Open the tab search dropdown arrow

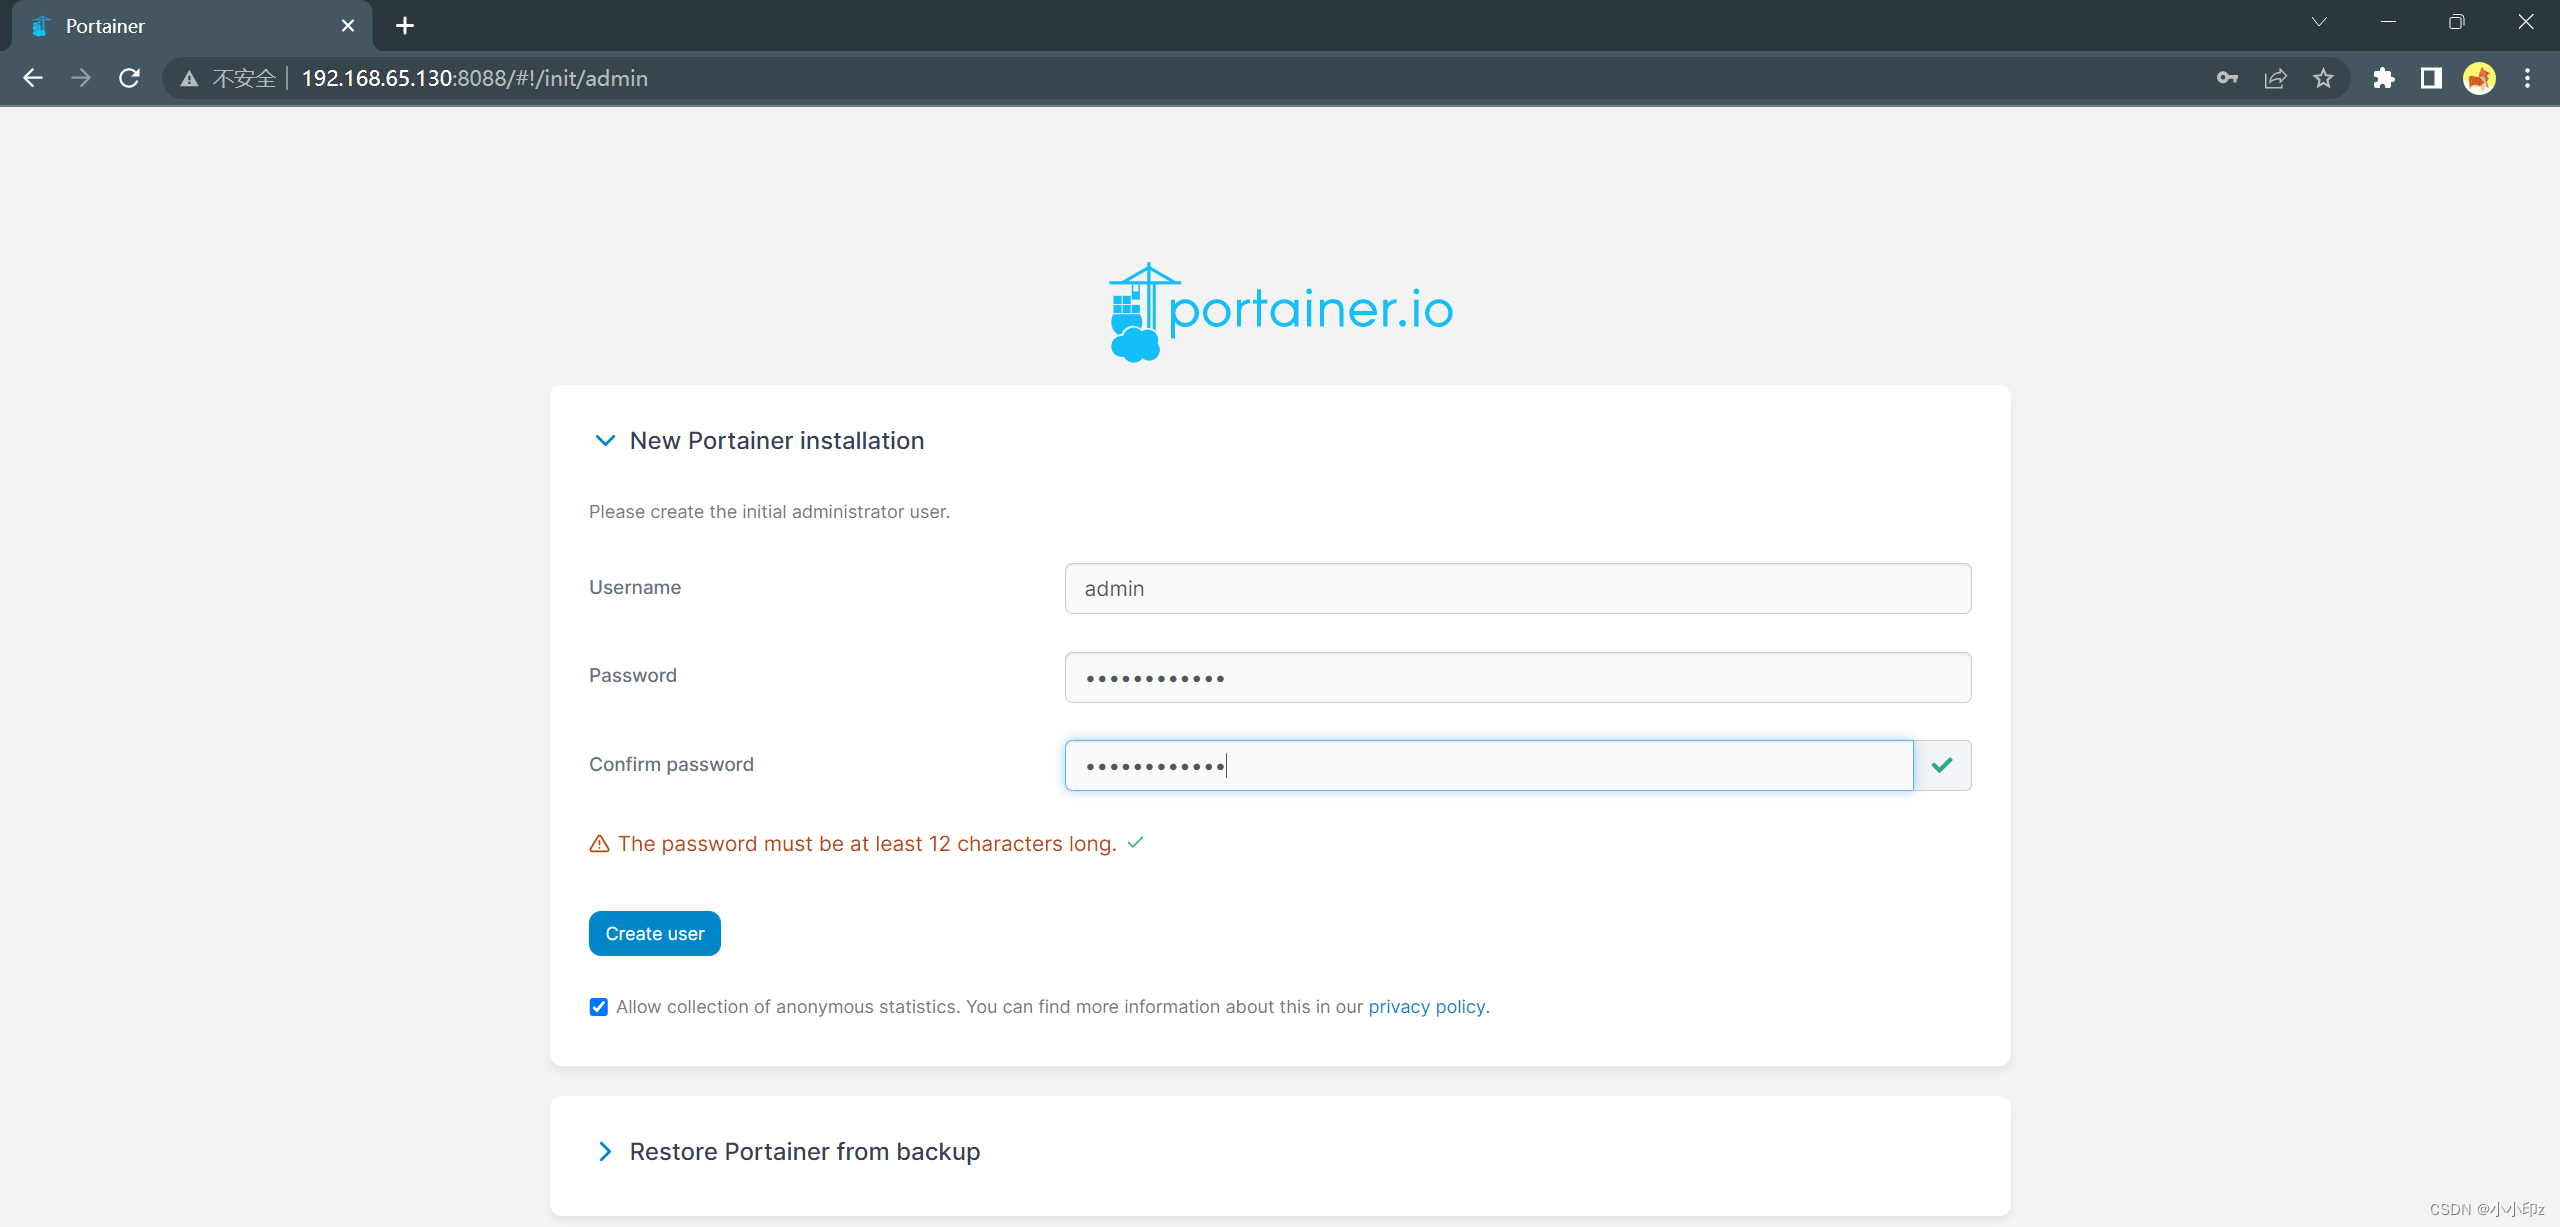(x=2319, y=22)
